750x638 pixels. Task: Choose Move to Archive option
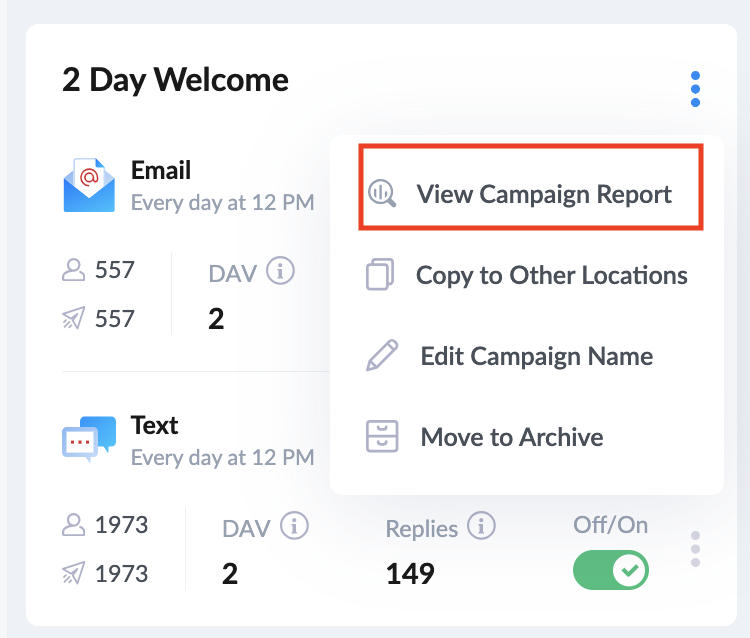[511, 437]
